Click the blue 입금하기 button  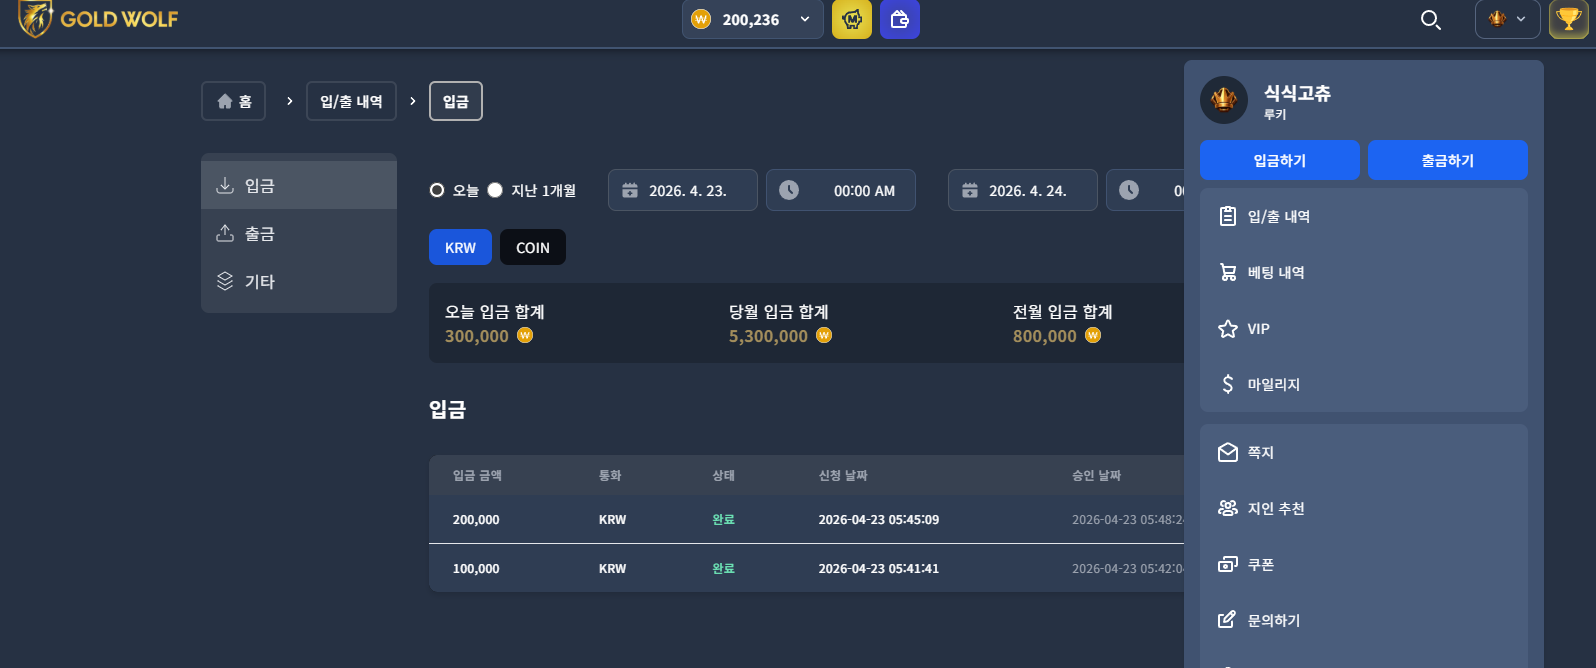[1280, 160]
